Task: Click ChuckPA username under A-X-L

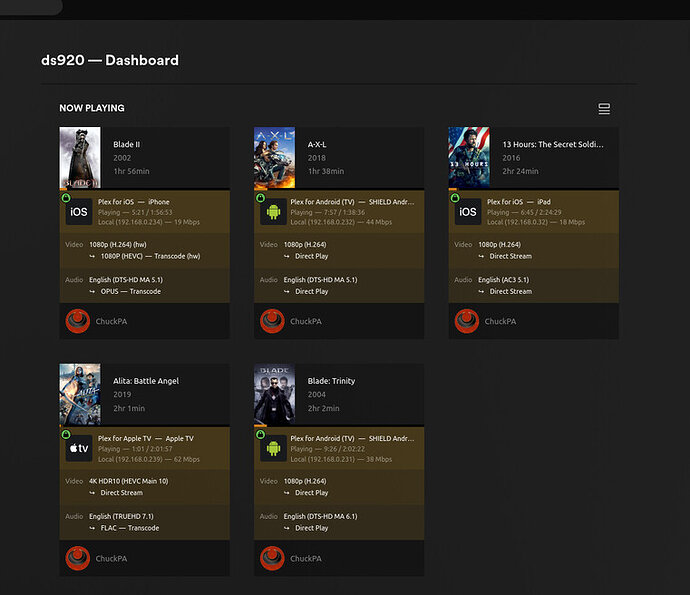Action: [x=306, y=321]
